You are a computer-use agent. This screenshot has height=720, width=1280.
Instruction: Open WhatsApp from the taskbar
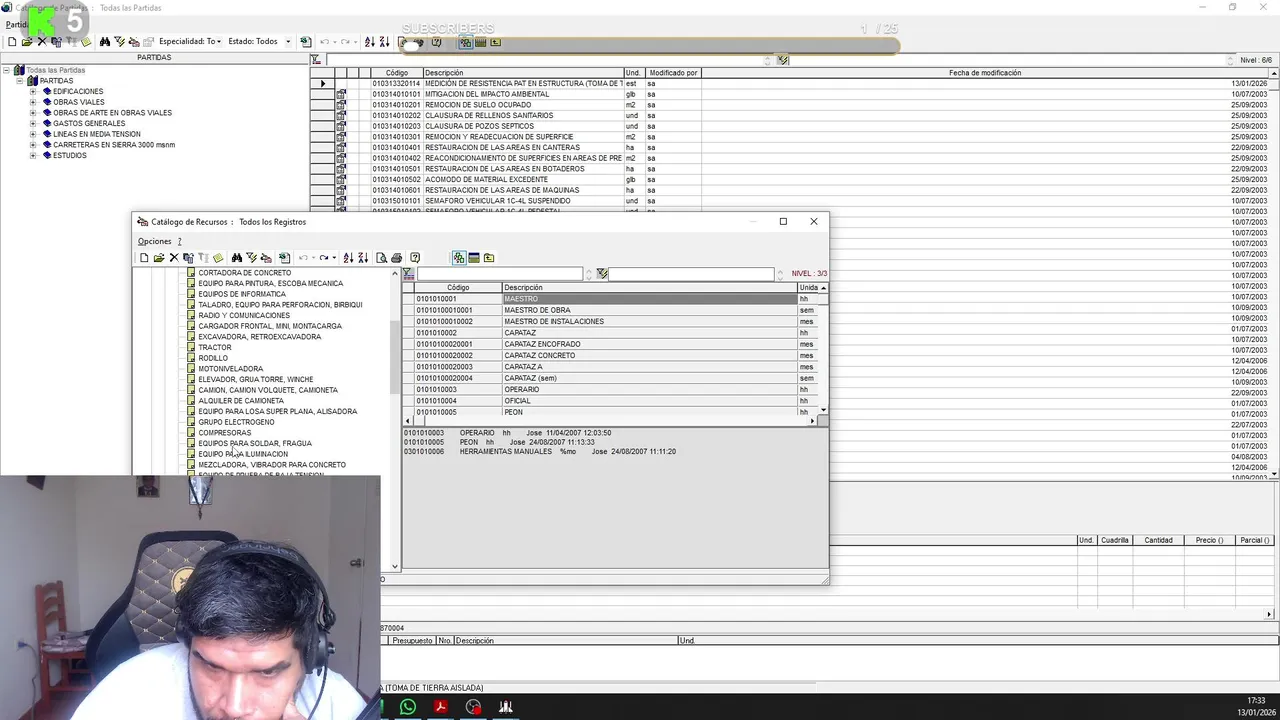click(x=408, y=707)
